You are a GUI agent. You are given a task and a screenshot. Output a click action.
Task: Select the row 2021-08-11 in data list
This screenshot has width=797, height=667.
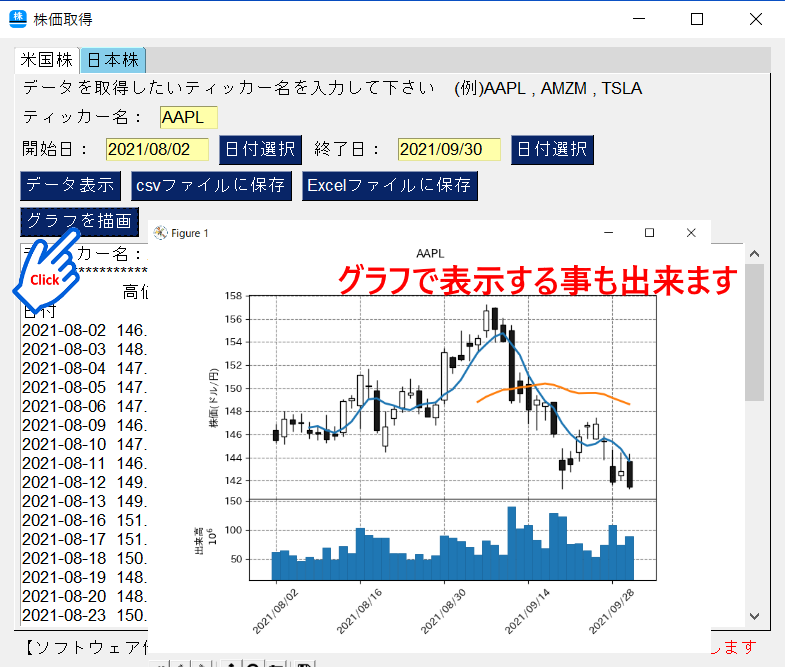coord(84,464)
